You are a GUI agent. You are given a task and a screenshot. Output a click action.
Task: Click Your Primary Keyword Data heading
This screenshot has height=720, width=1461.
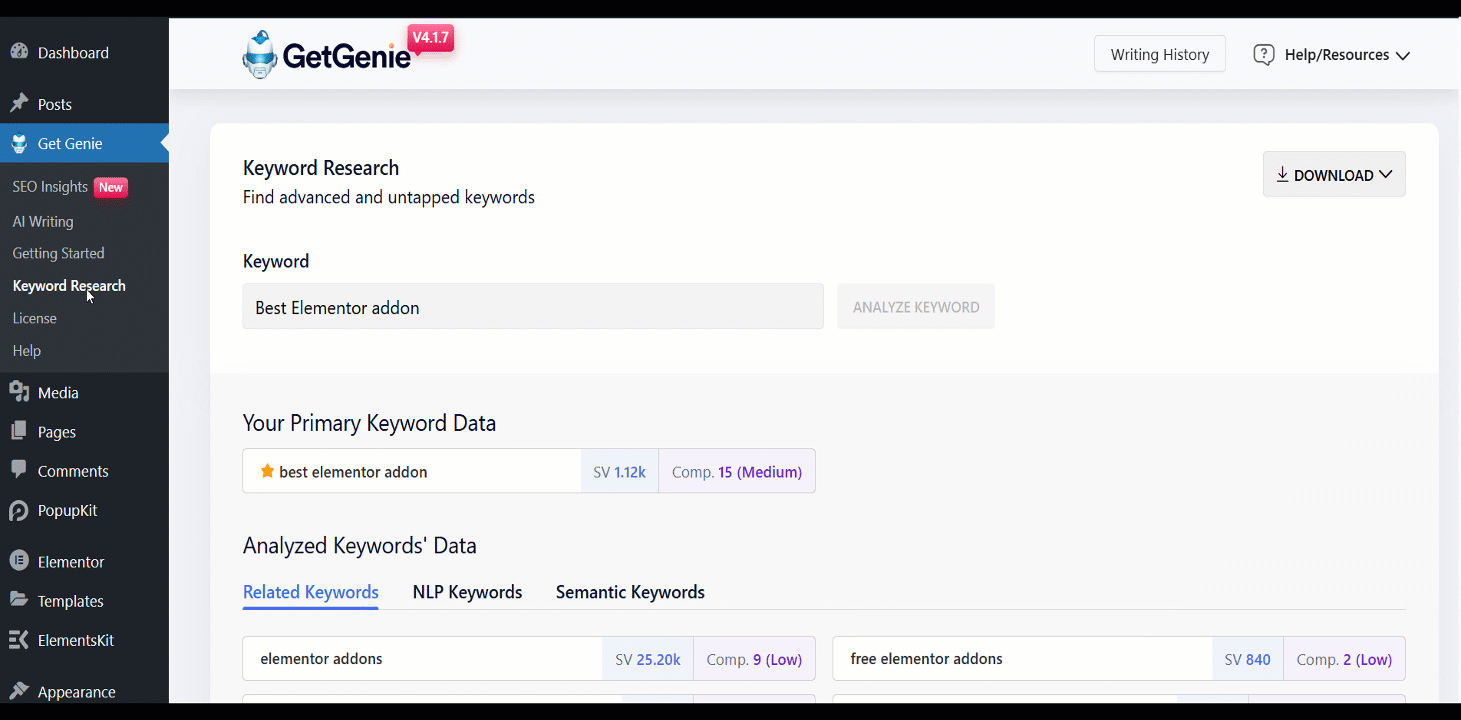(x=369, y=423)
